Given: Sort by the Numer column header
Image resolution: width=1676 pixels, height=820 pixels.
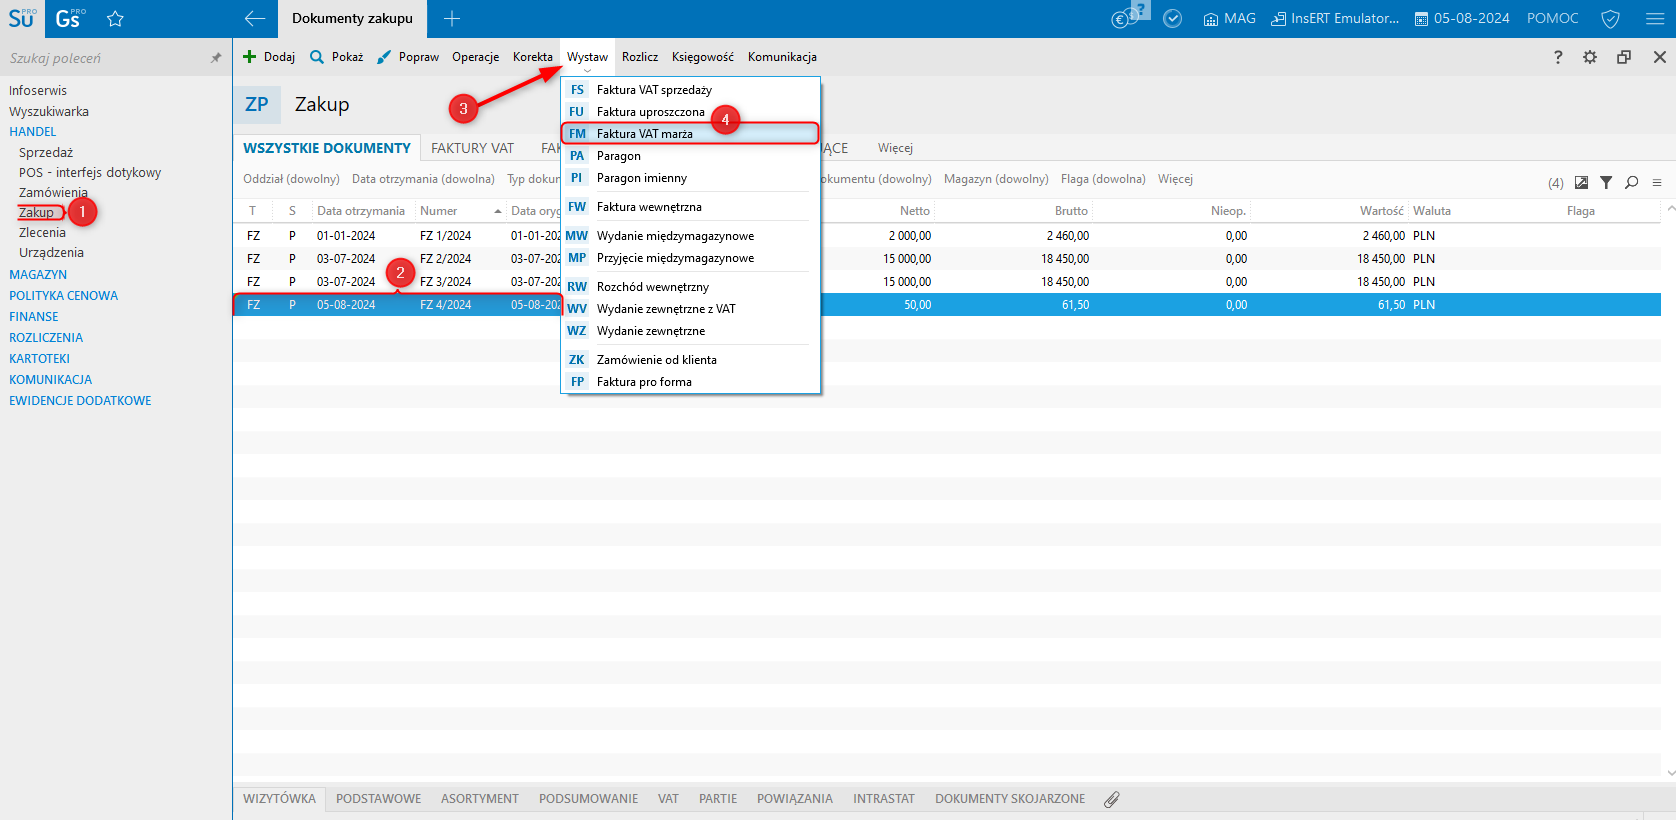Looking at the screenshot, I should point(461,211).
